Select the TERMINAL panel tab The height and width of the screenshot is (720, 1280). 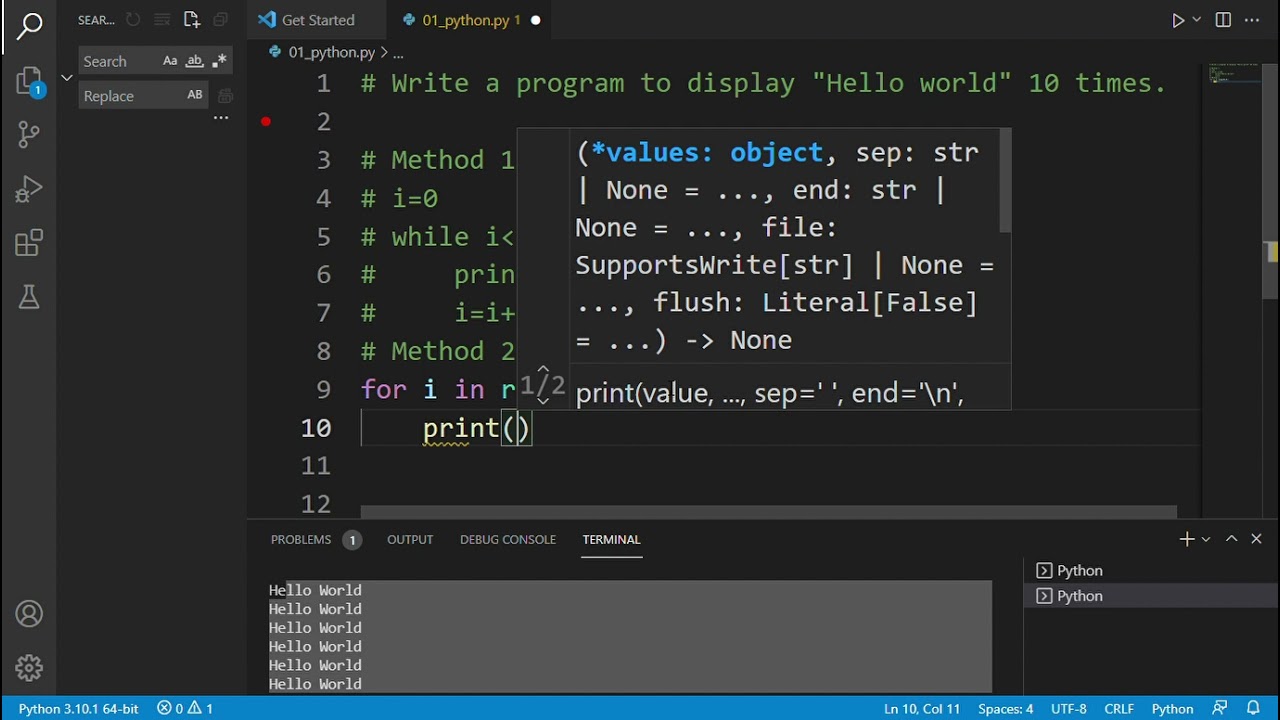coord(611,540)
